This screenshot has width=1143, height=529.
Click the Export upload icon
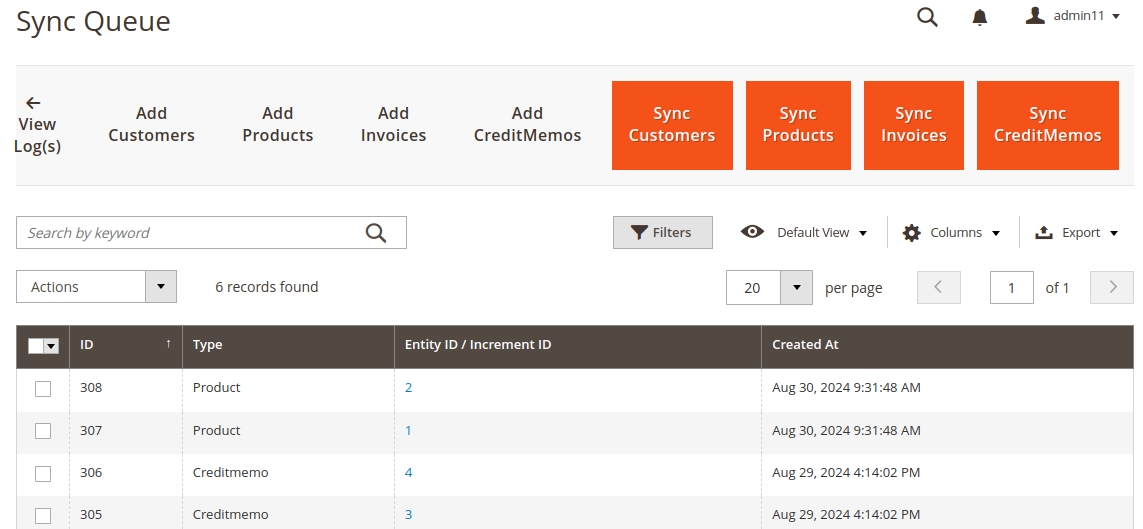tap(1044, 232)
